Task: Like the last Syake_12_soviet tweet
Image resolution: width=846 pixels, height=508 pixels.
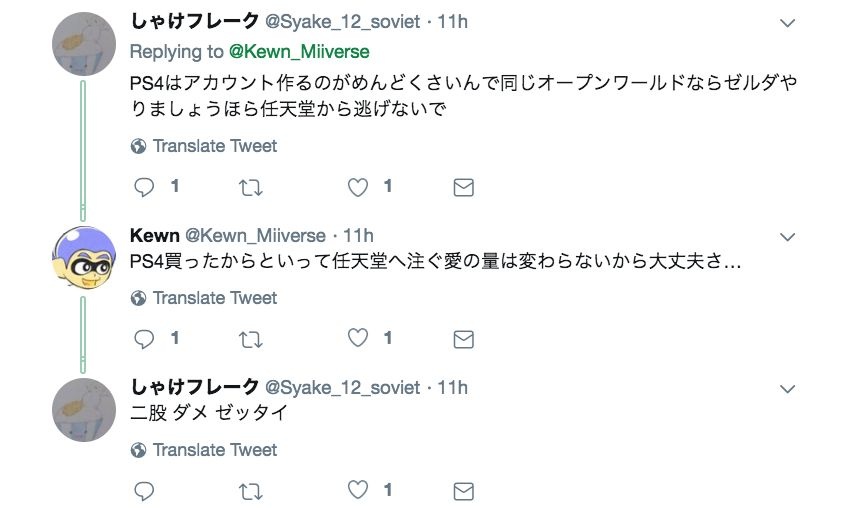Action: [358, 491]
